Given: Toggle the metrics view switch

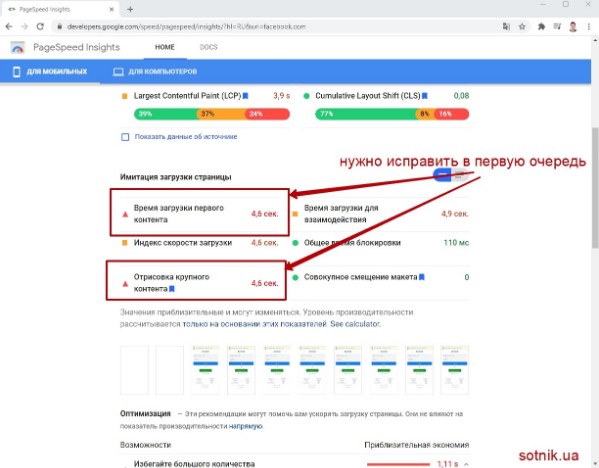Looking at the screenshot, I should pyautogui.click(x=450, y=175).
